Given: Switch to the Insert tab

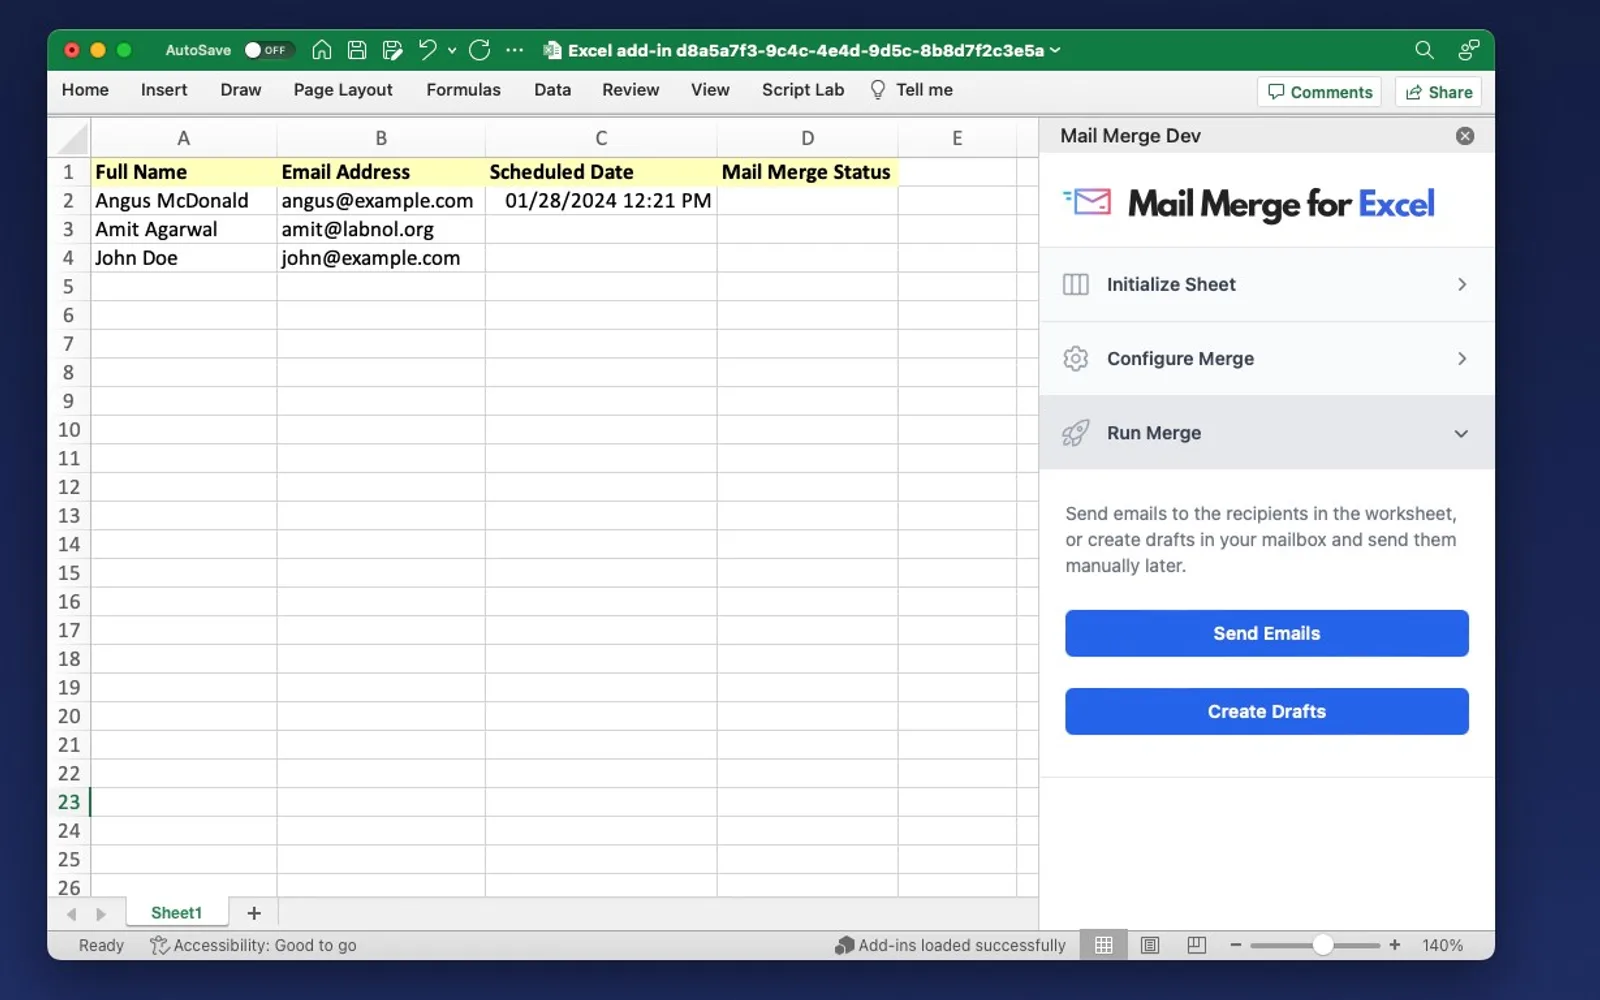Looking at the screenshot, I should click(164, 90).
